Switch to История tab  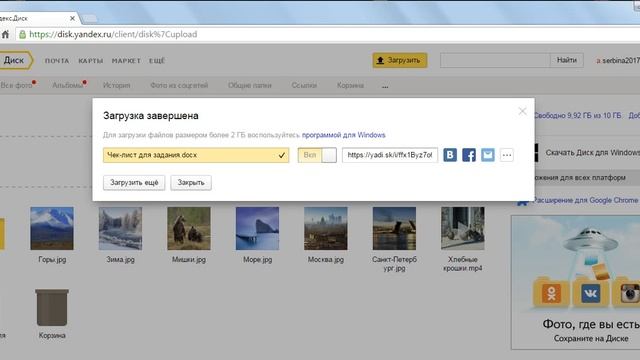point(116,85)
